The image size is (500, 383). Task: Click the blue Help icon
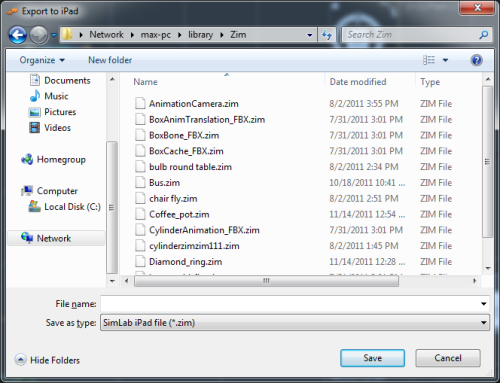(476, 60)
